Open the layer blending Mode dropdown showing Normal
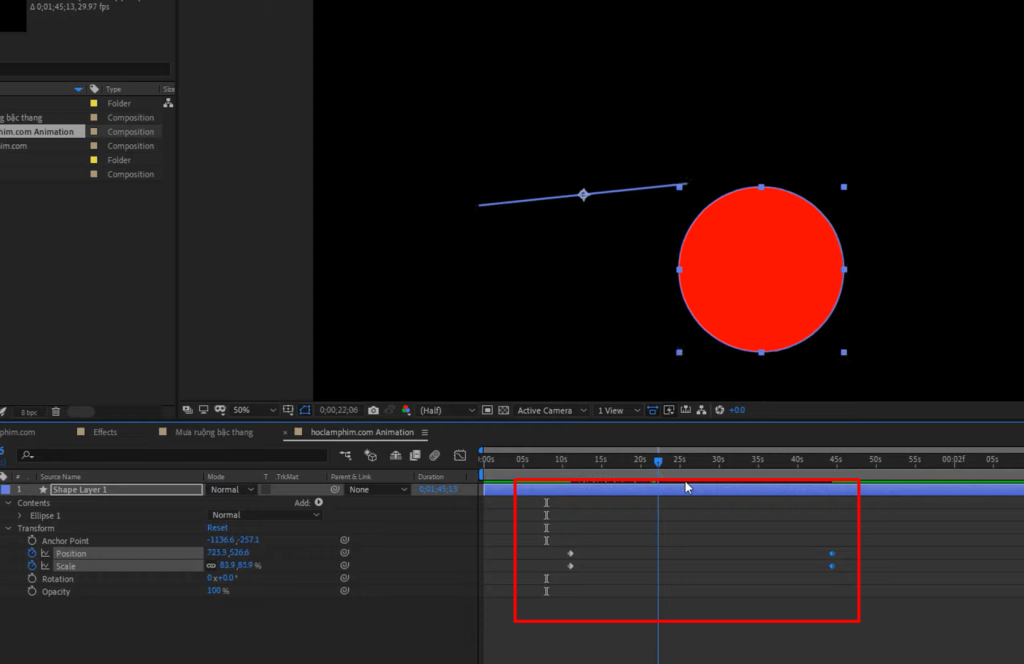The height and width of the screenshot is (664, 1024). click(x=230, y=489)
